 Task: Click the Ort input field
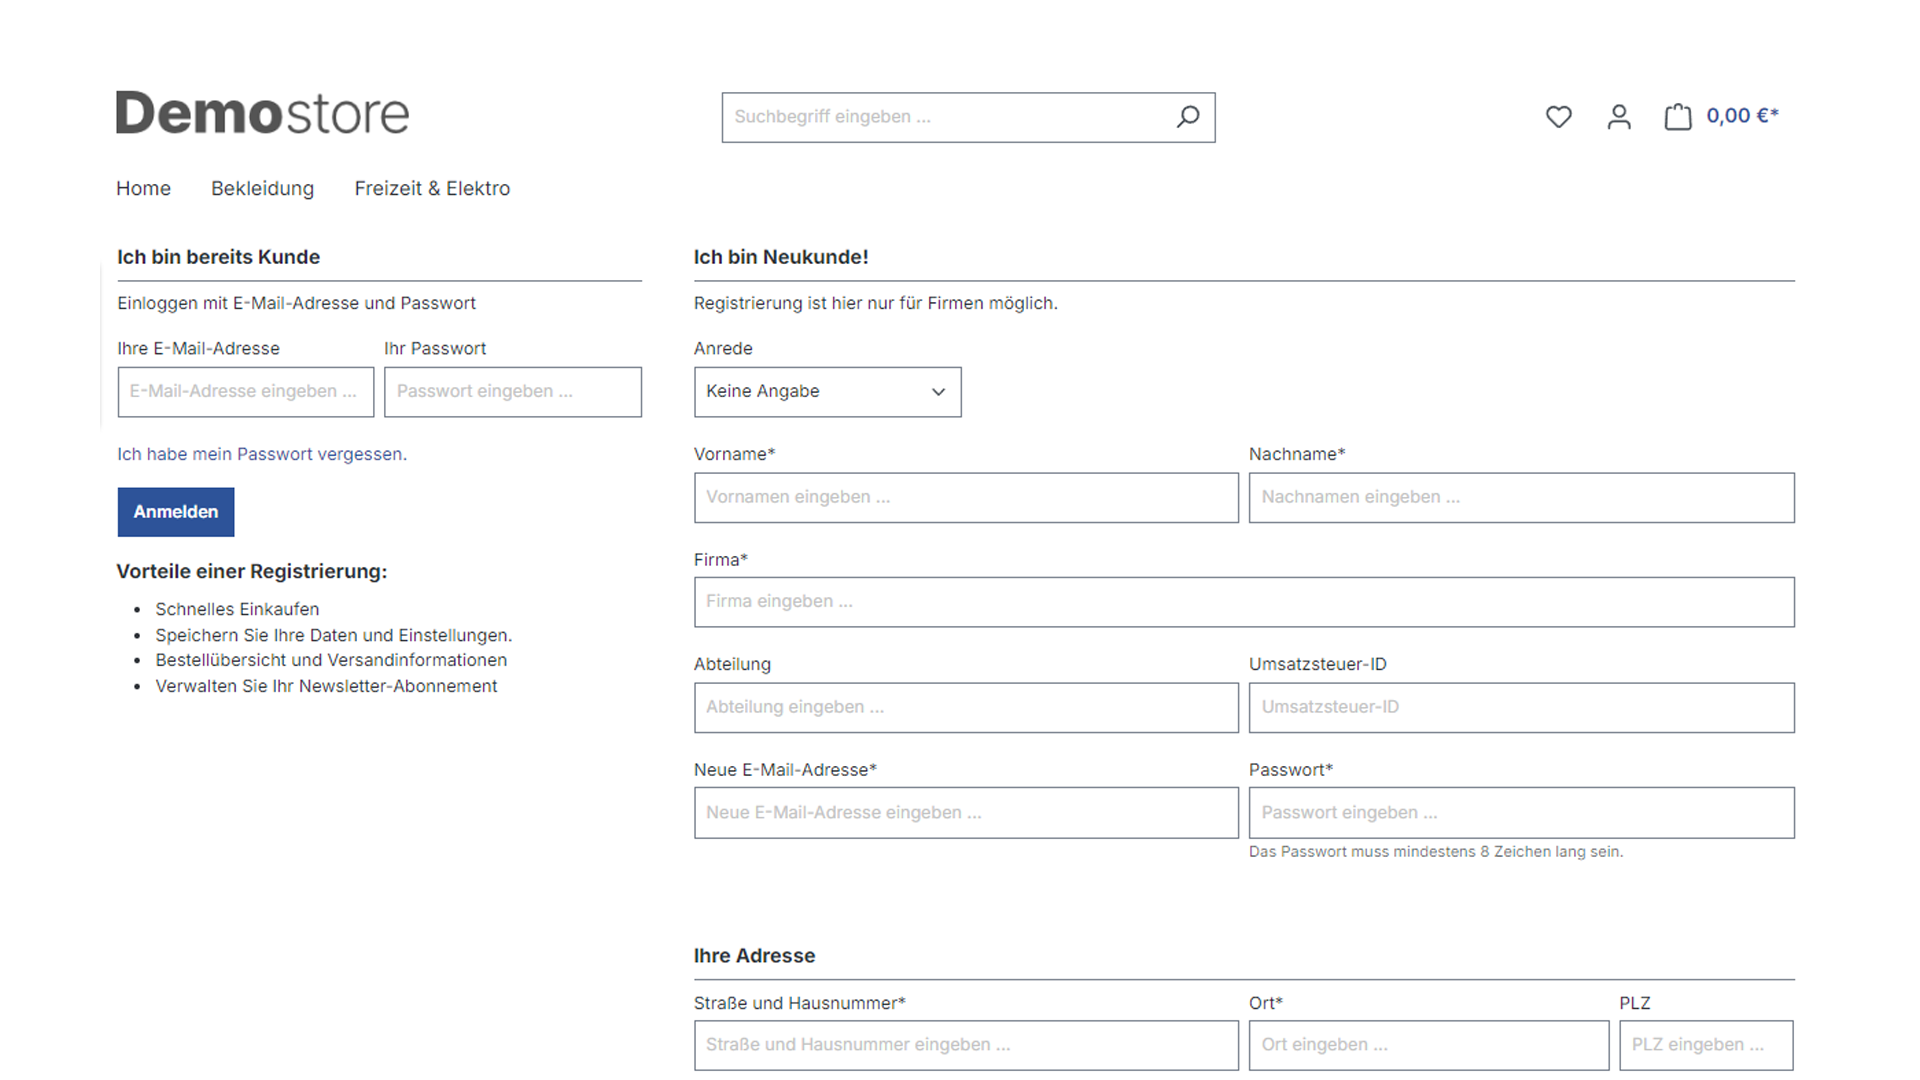[x=1429, y=1045]
